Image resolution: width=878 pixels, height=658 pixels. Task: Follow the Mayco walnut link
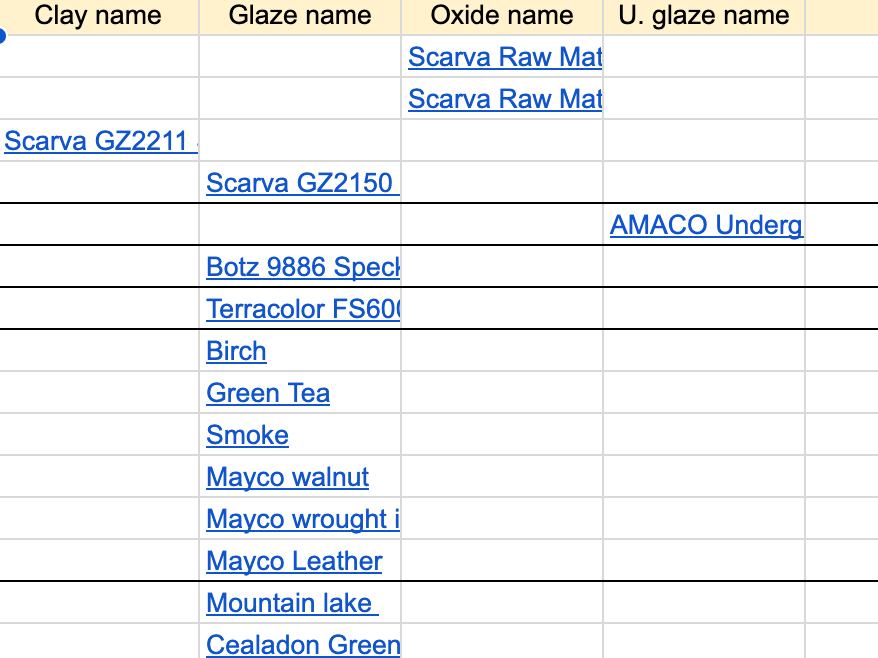coord(287,477)
